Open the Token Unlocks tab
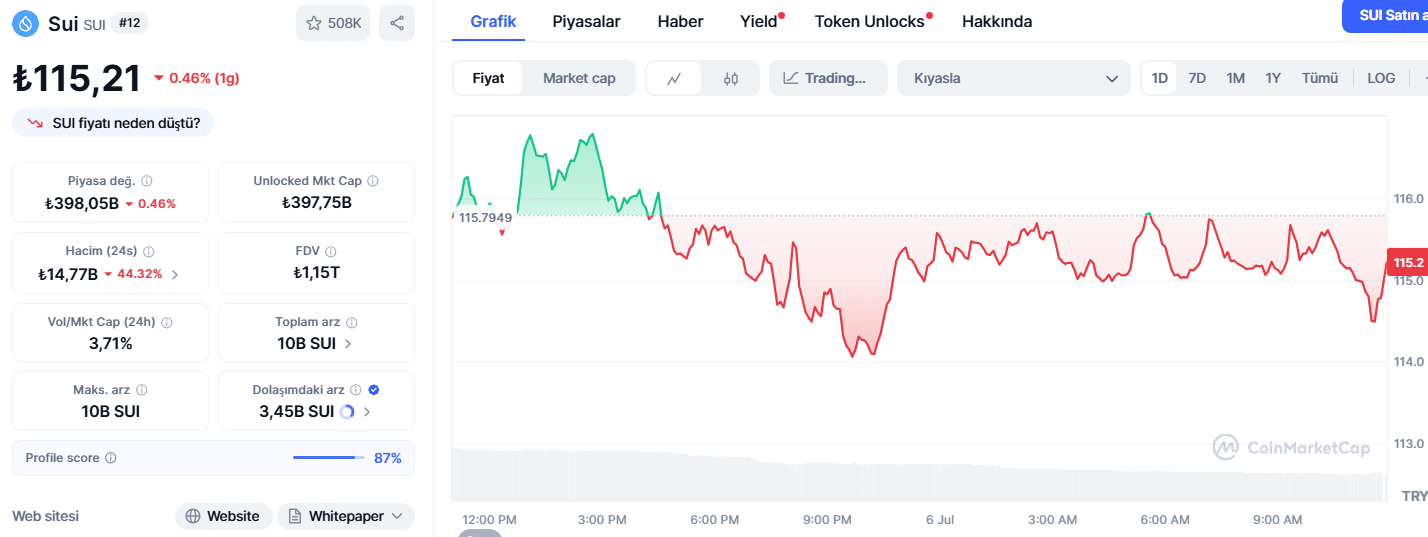 tap(870, 21)
